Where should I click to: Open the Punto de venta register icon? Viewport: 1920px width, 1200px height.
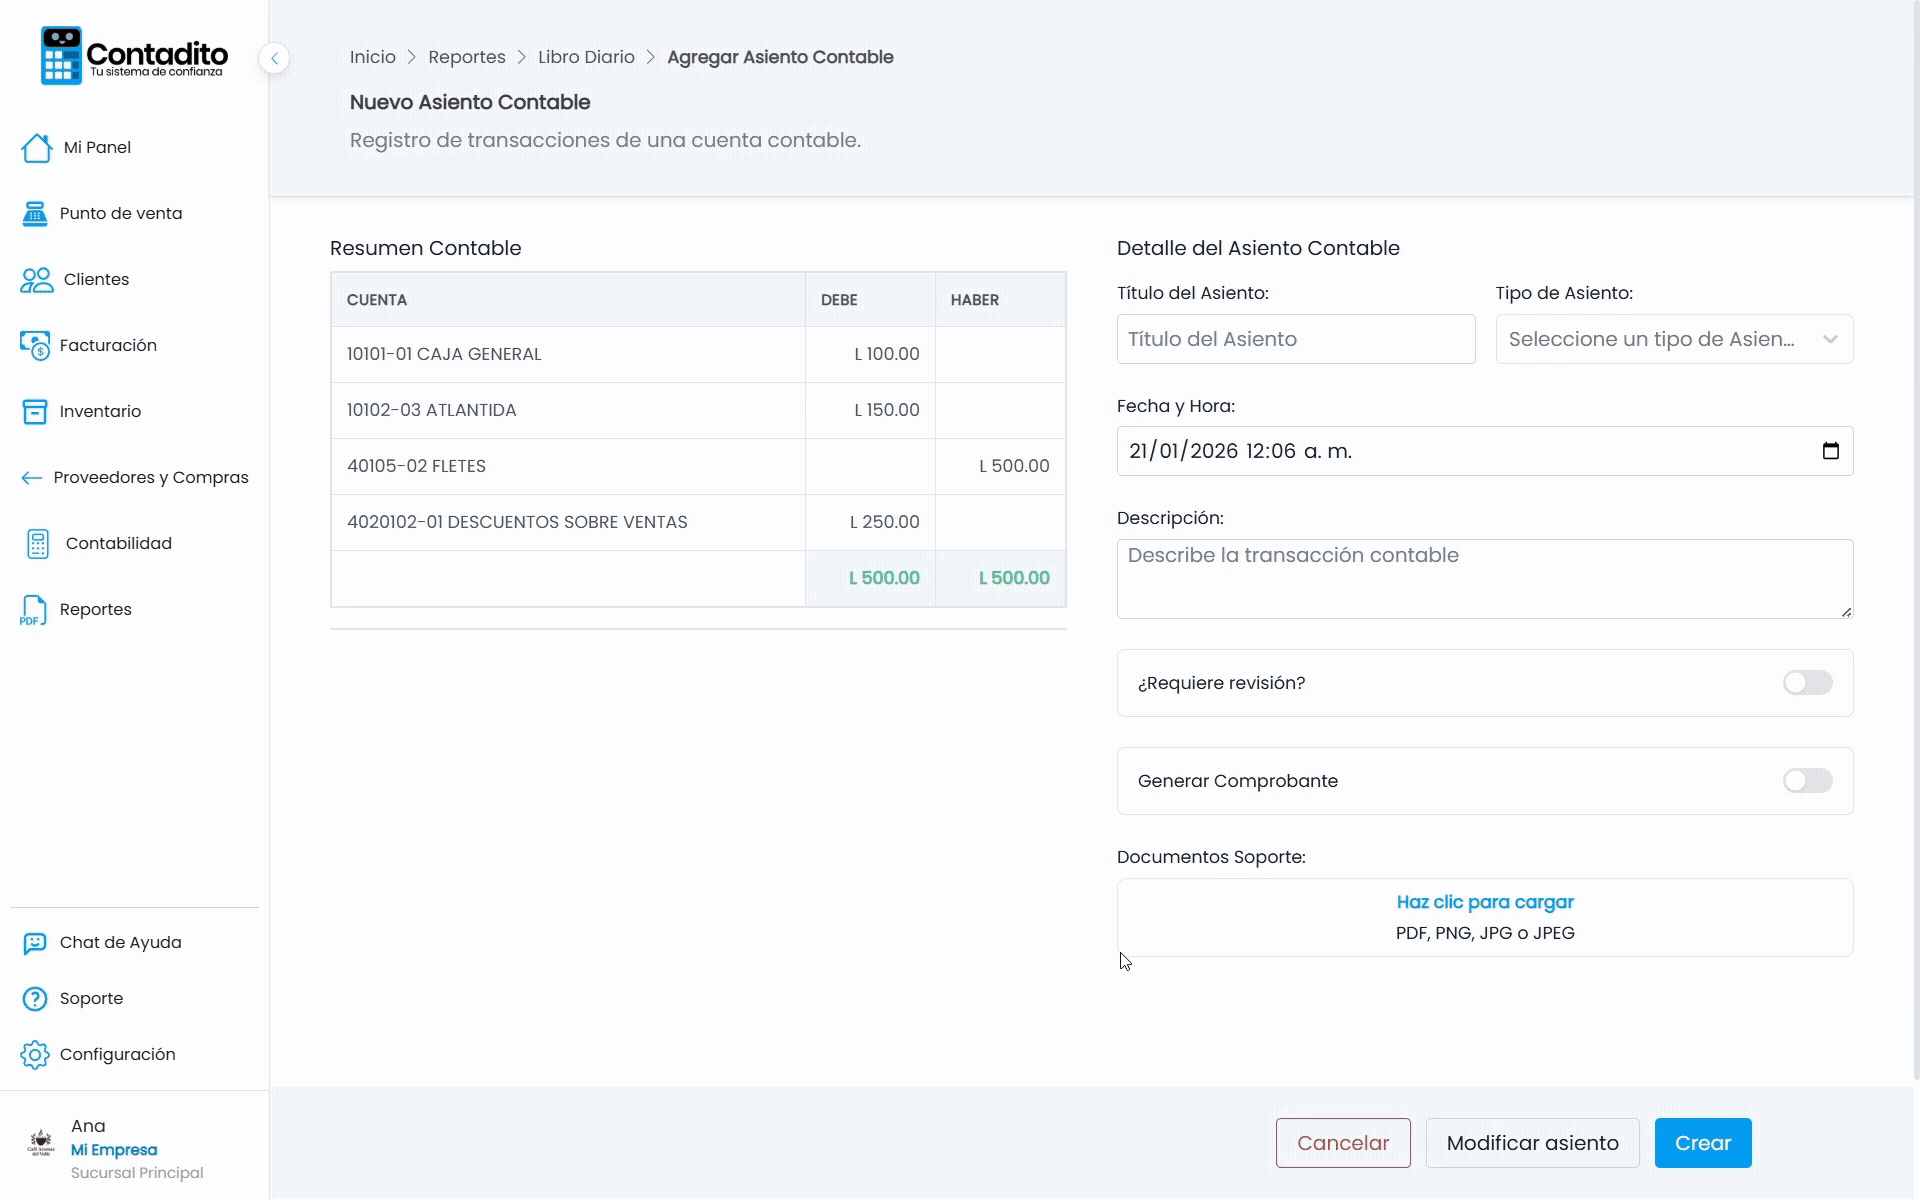tap(35, 213)
